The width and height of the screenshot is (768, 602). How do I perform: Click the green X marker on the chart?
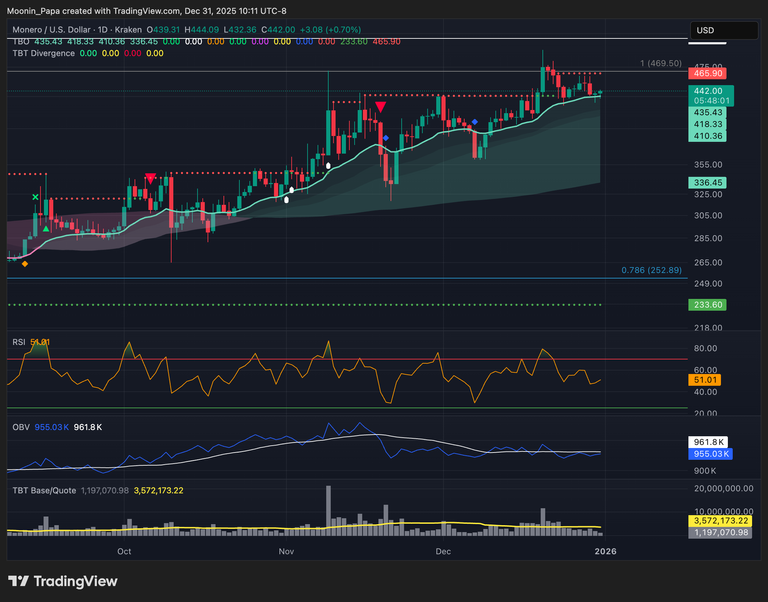pyautogui.click(x=35, y=198)
